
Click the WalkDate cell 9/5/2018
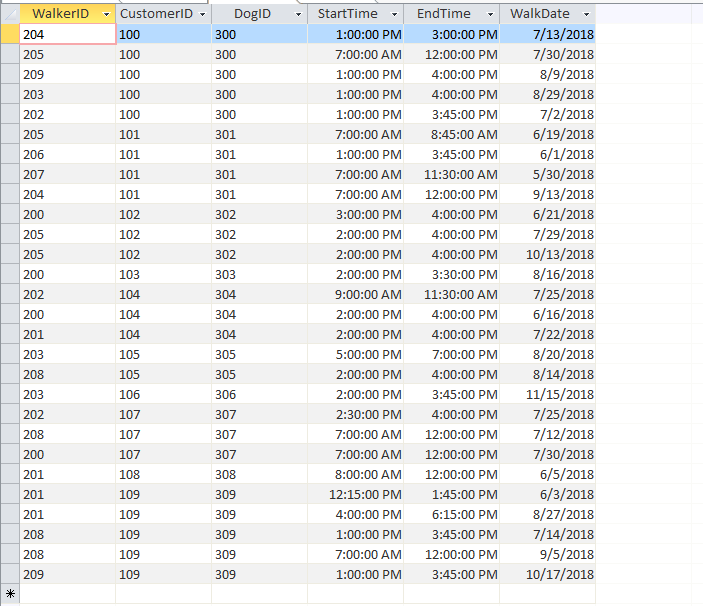[547, 554]
